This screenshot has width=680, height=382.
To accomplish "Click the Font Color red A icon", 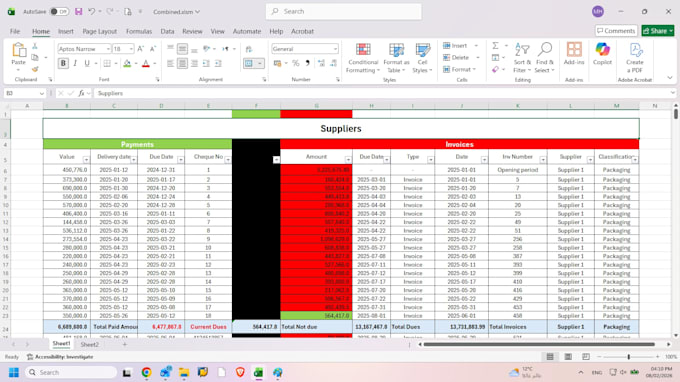I will (146, 63).
